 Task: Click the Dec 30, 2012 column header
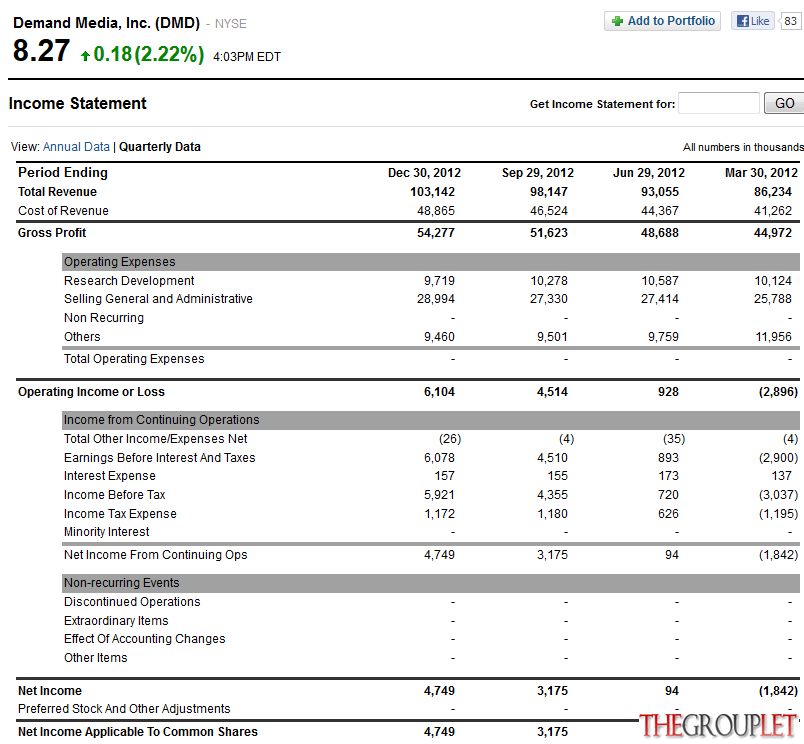pos(424,173)
